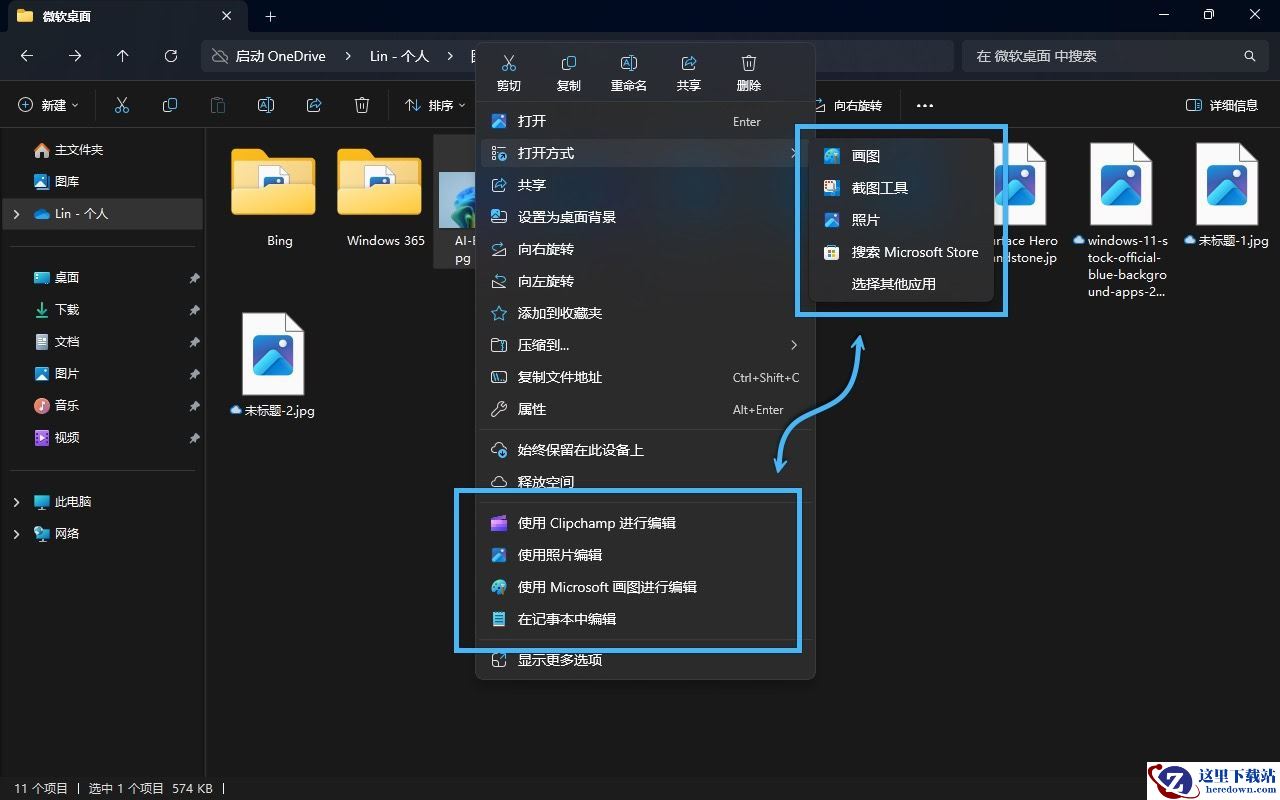This screenshot has height=800, width=1280.
Task: Open 主文件夹 in the sidebar
Action: 79,150
